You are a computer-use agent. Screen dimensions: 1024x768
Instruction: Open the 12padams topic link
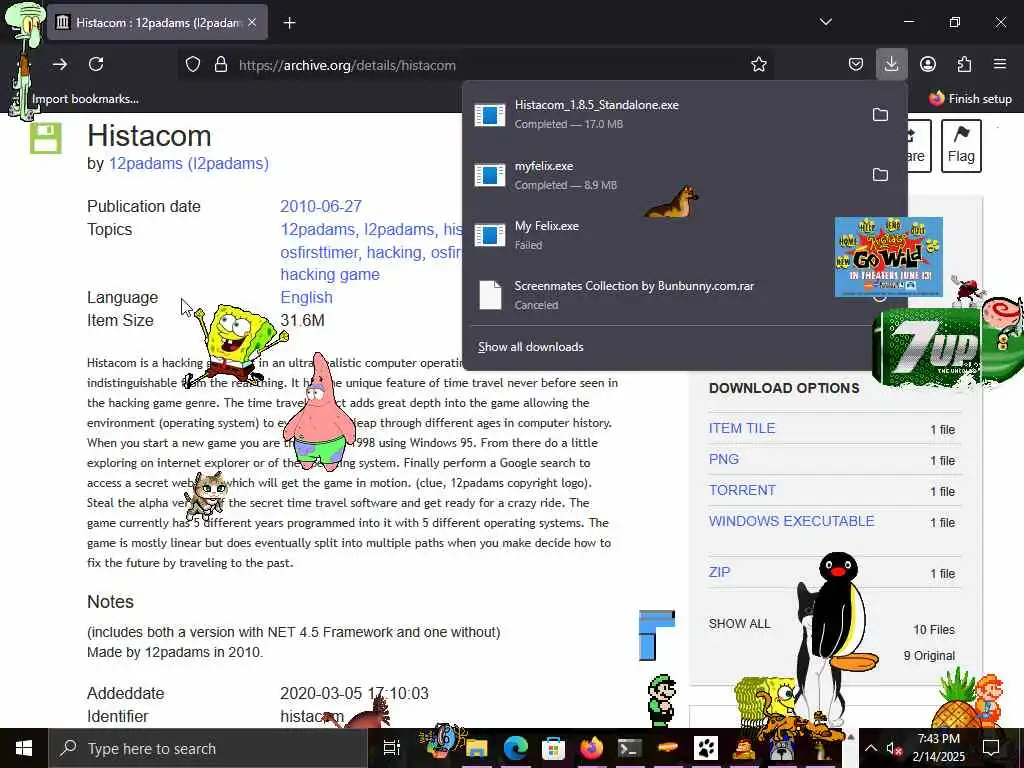(x=317, y=229)
